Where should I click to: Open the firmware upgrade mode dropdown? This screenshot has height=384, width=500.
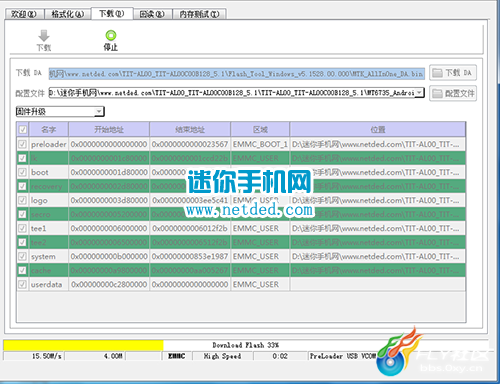pyautogui.click(x=60, y=112)
